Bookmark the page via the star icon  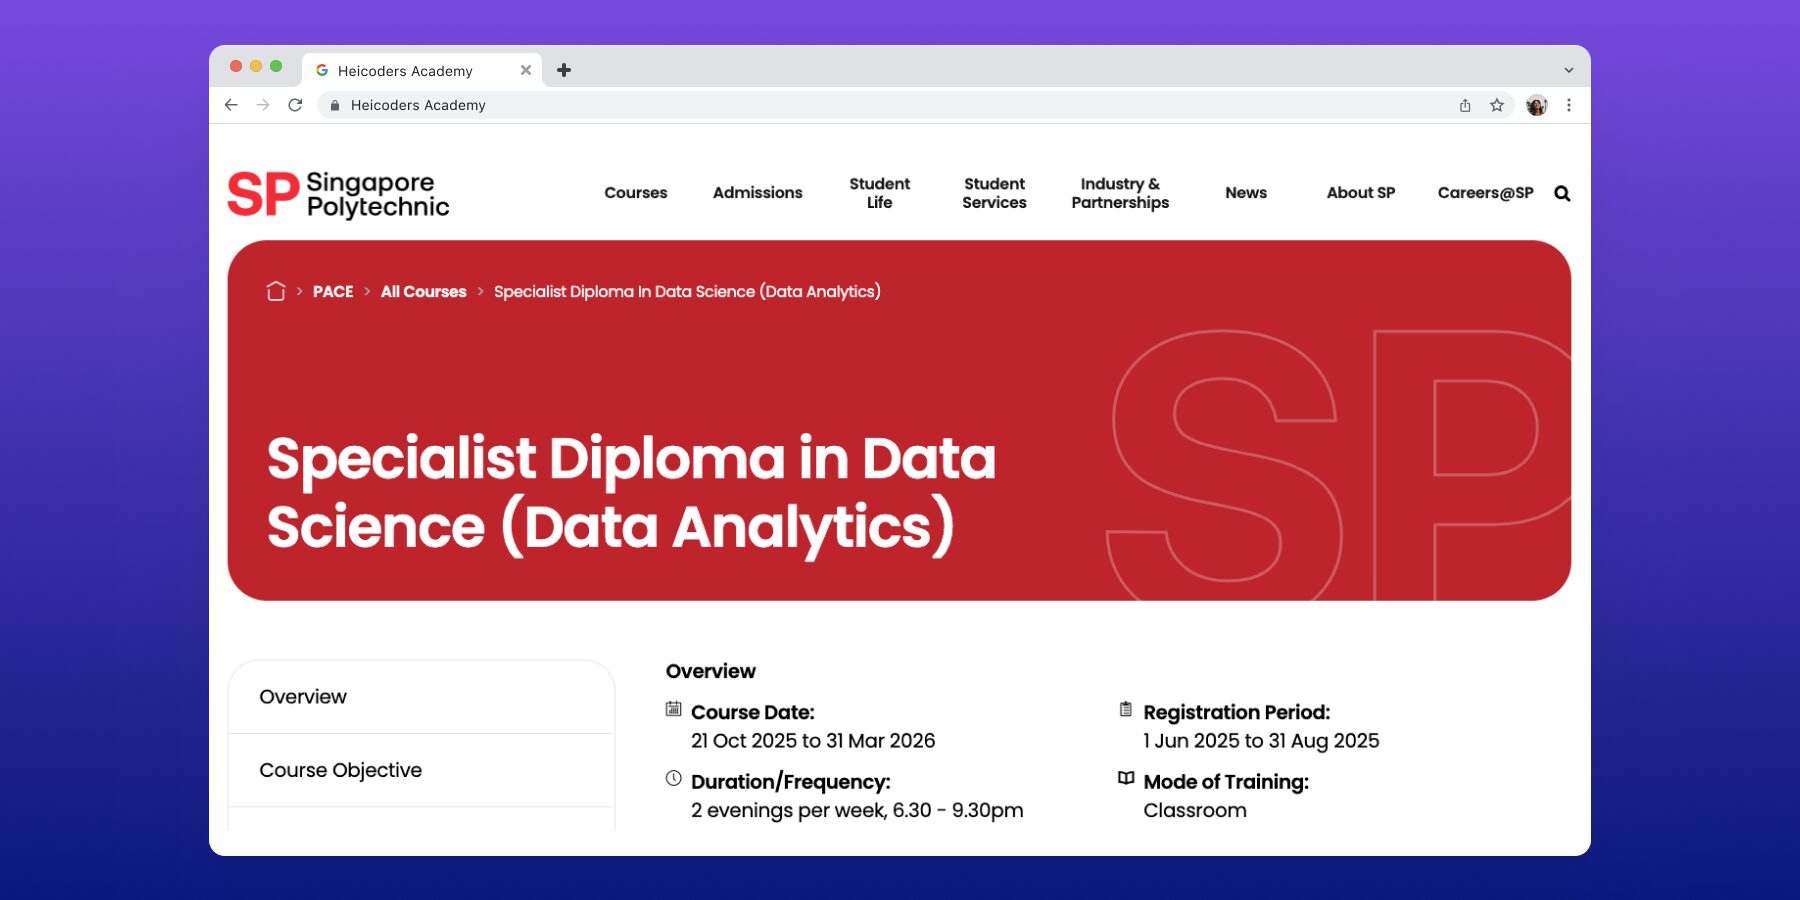tap(1497, 105)
